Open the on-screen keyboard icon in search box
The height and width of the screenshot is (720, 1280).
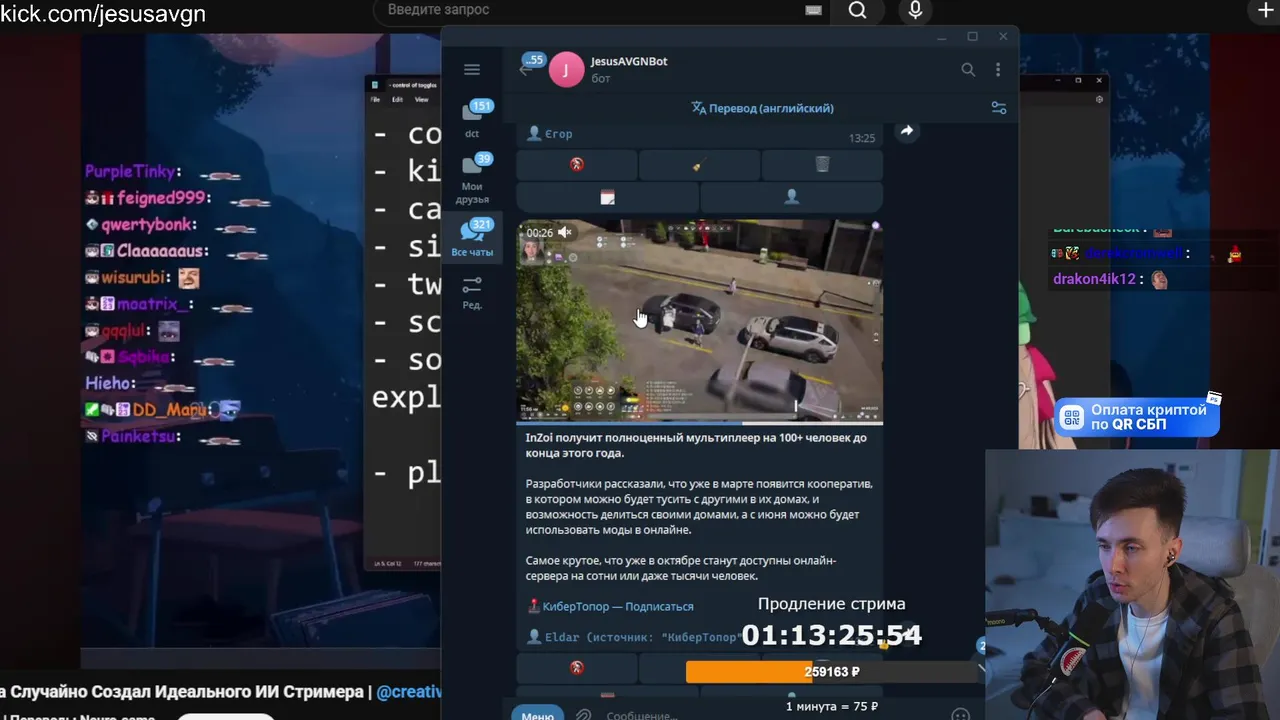pos(813,10)
